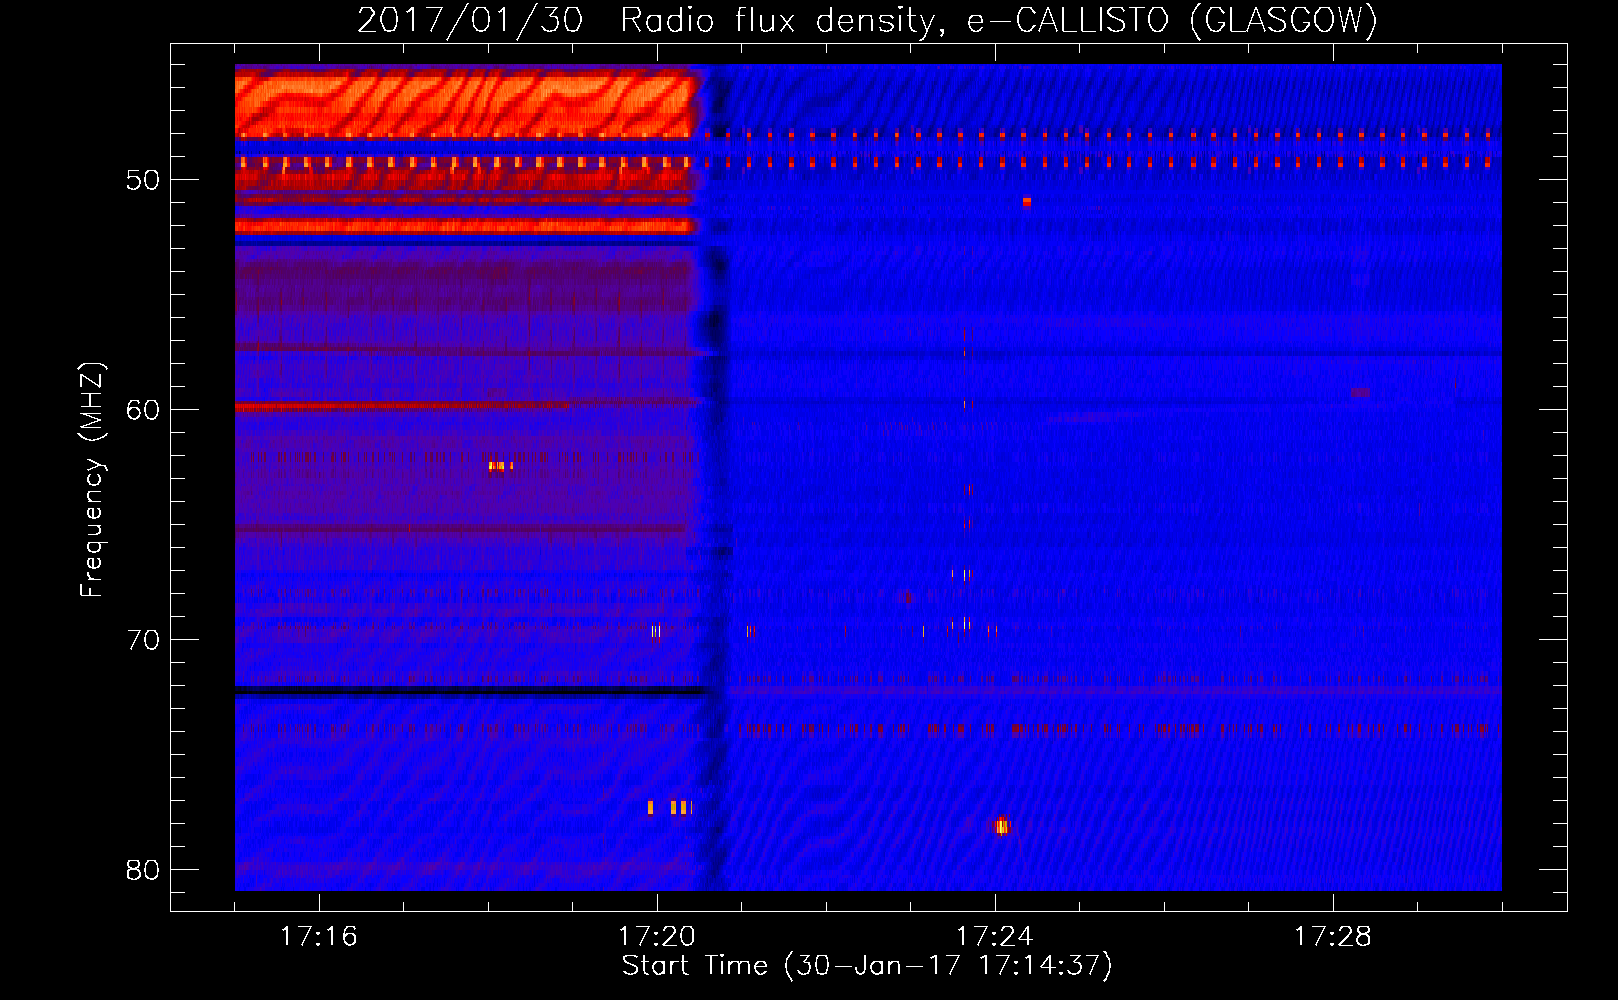
Task: Click the 60 frequency tick label
Action: 143,410
